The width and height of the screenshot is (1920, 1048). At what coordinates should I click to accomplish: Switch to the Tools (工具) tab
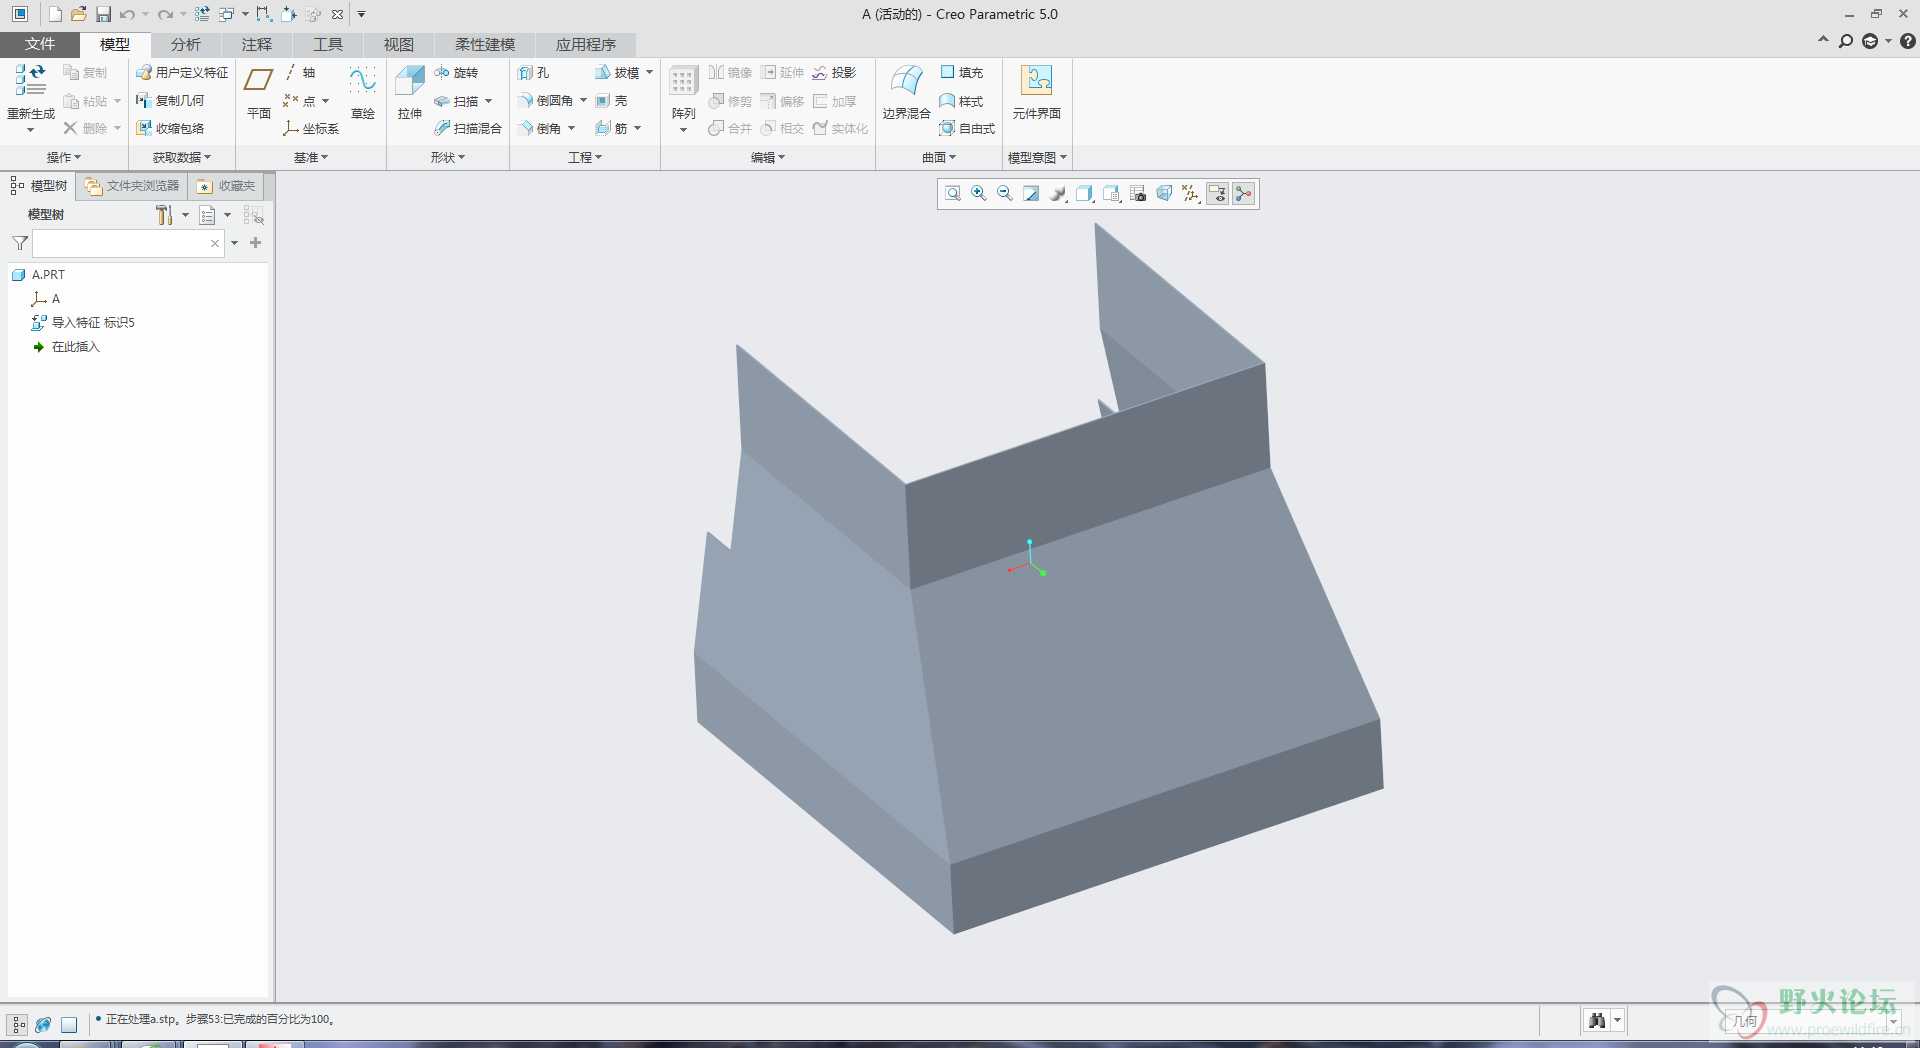(x=328, y=45)
